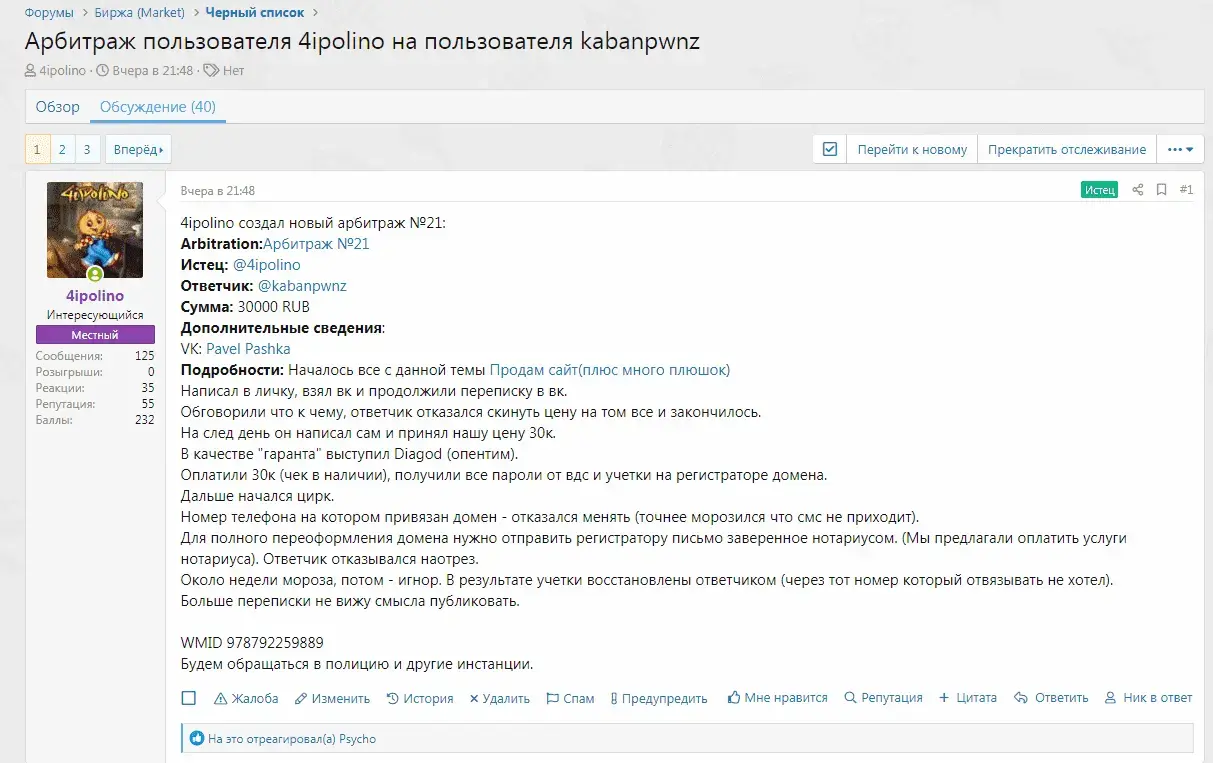The image size is (1213, 763).
Task: Go to page 2 of discussion
Action: click(62, 150)
